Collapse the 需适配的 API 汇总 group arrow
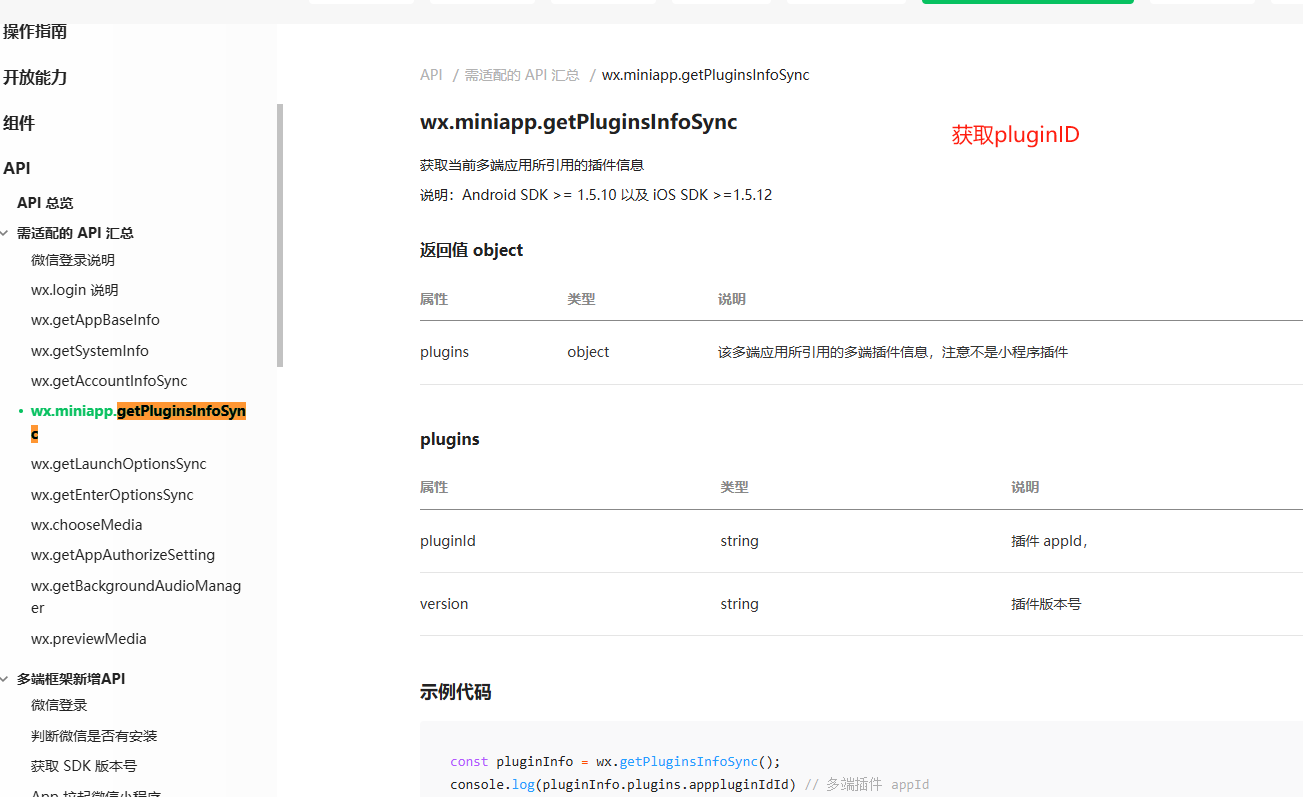The height and width of the screenshot is (797, 1303). coord(5,233)
